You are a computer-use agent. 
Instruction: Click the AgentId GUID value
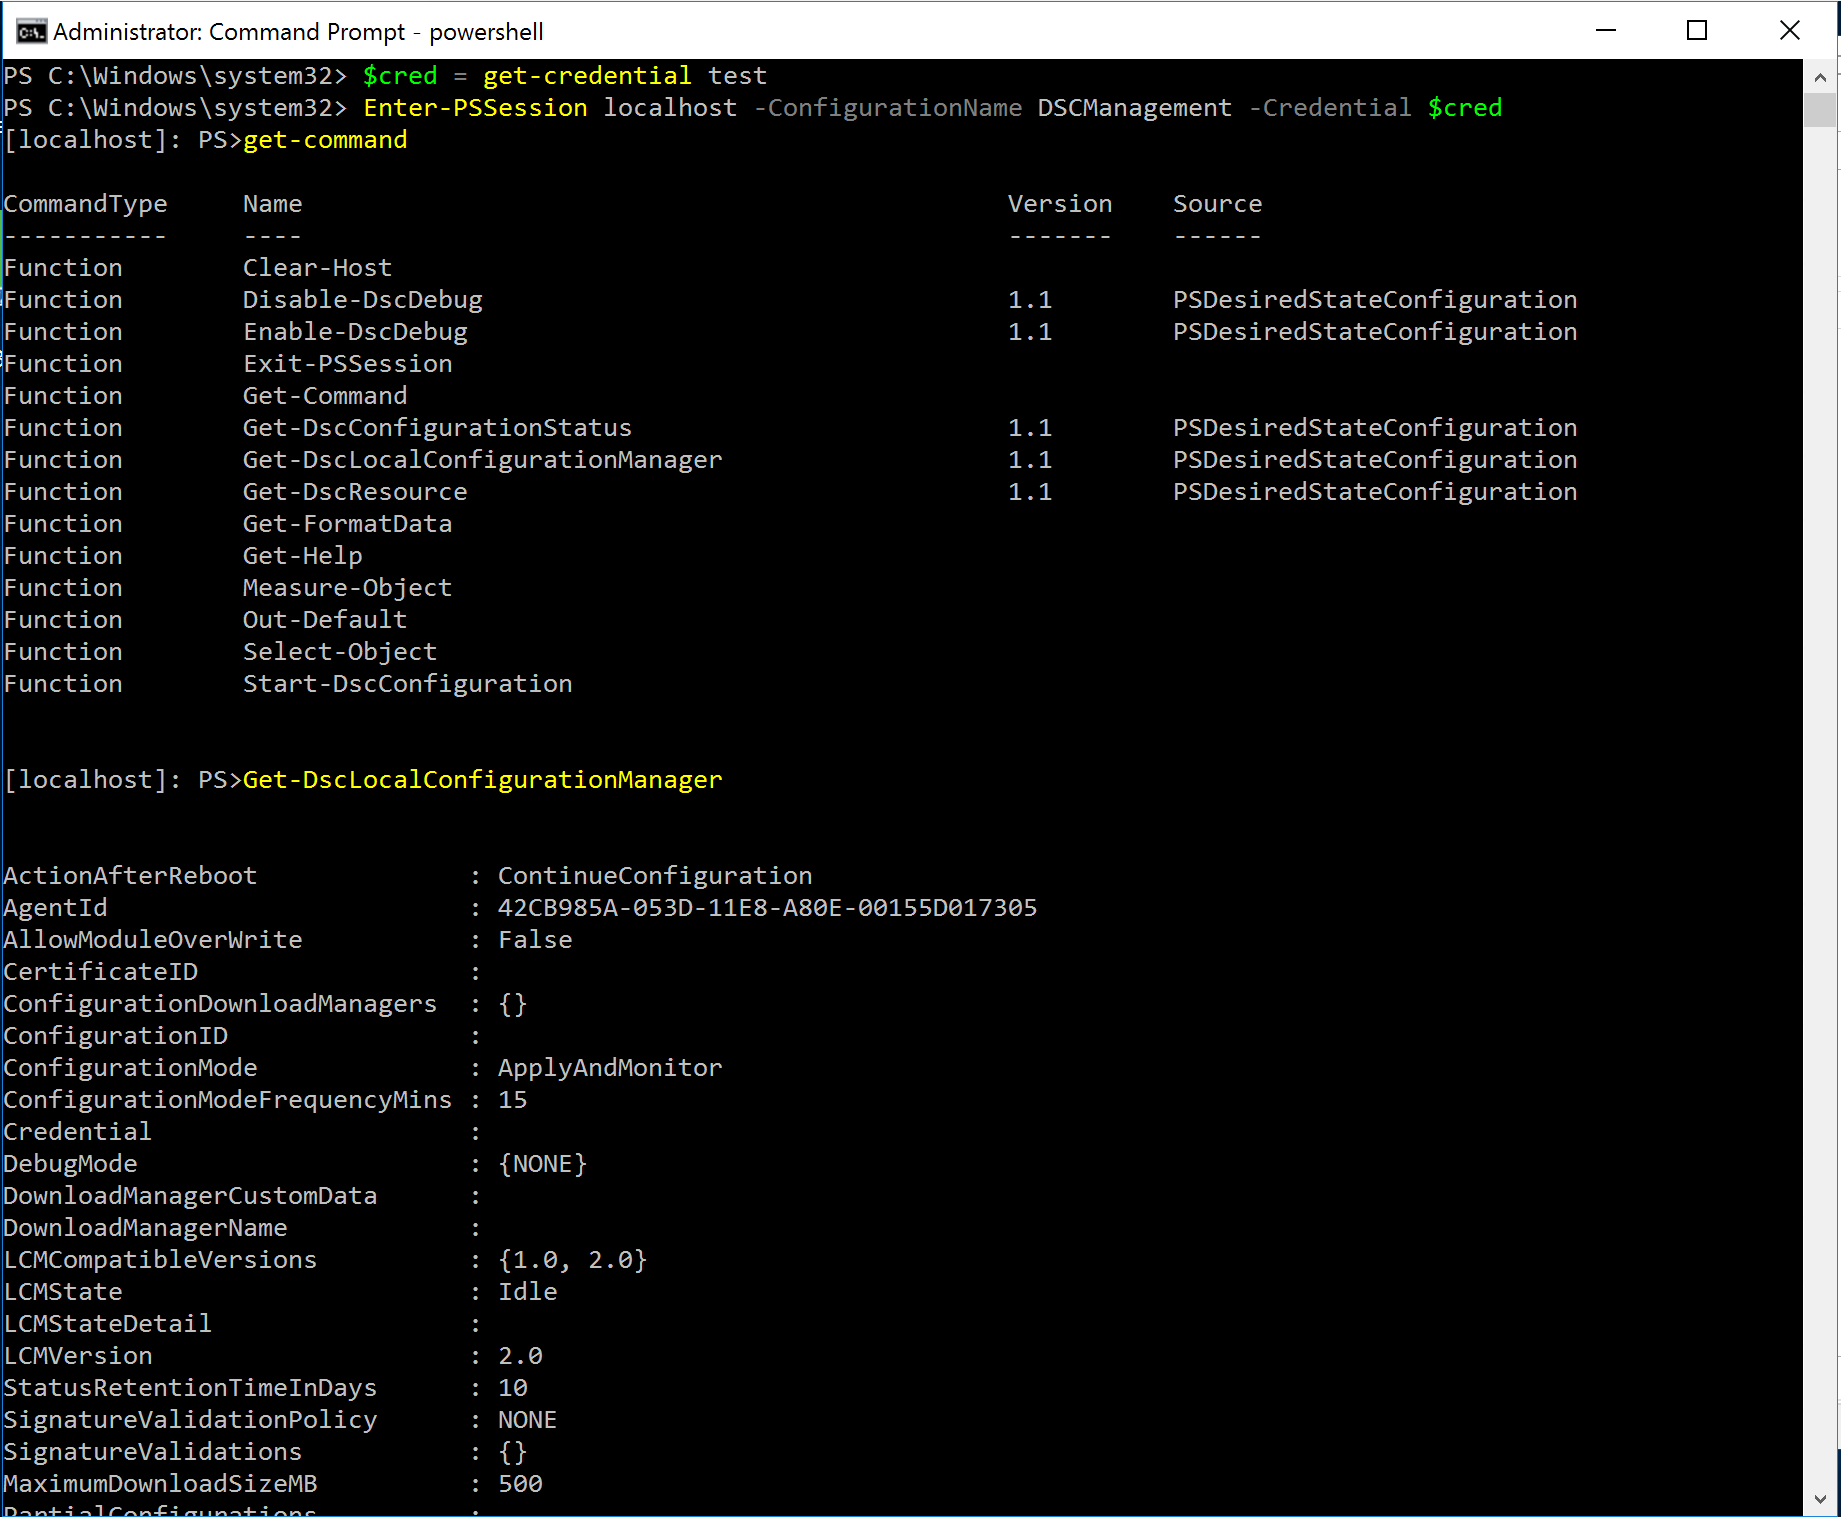click(x=767, y=908)
